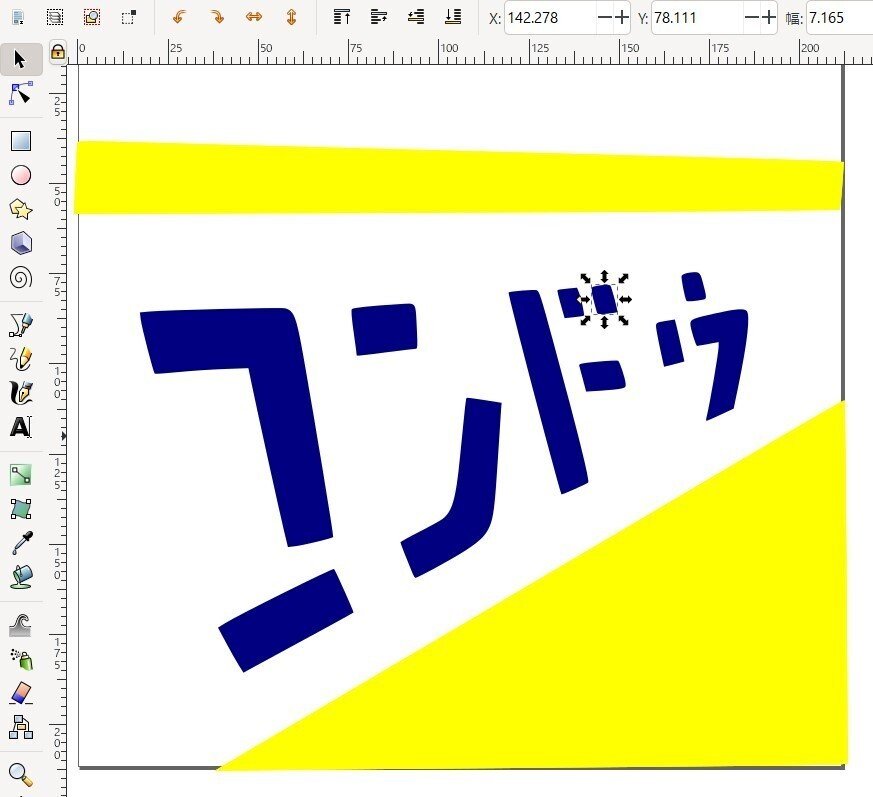Increase the X coordinate with plus
873x797 pixels.
(x=621, y=18)
